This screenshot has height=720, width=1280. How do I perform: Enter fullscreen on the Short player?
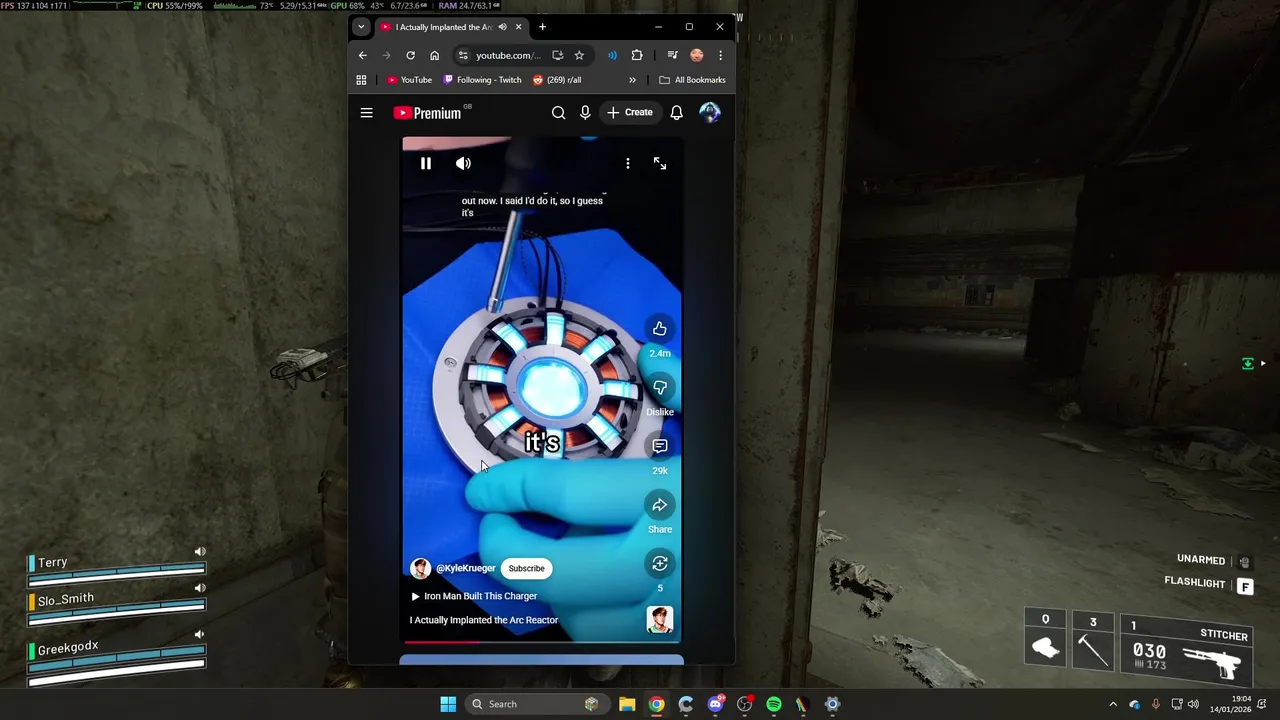[660, 163]
